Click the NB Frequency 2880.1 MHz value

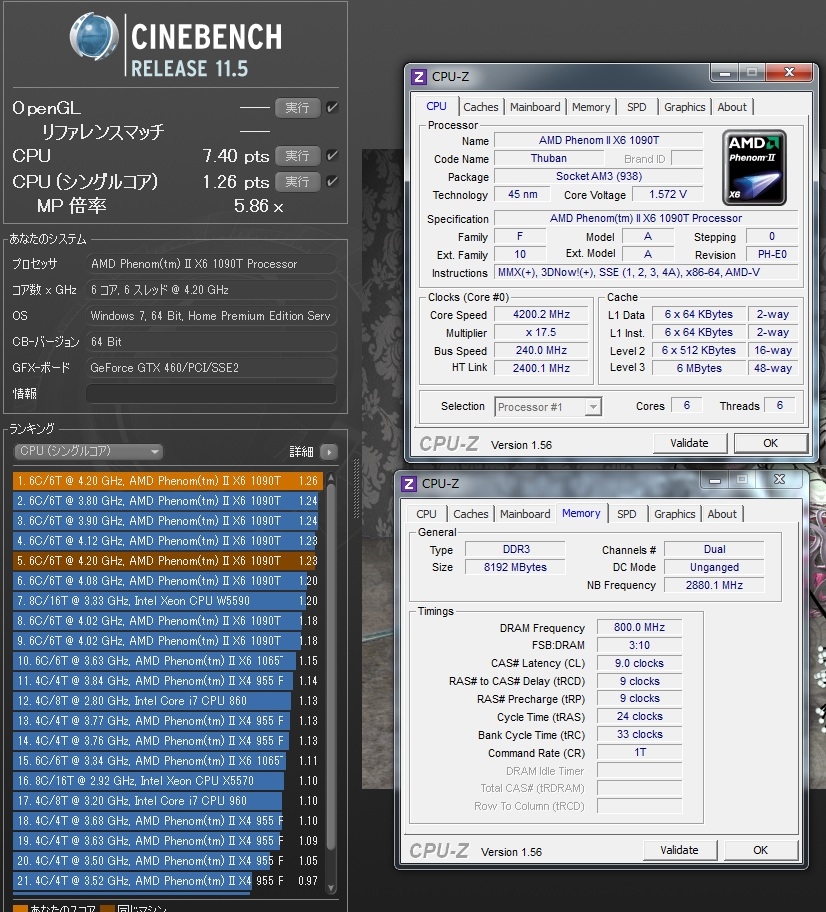click(714, 585)
